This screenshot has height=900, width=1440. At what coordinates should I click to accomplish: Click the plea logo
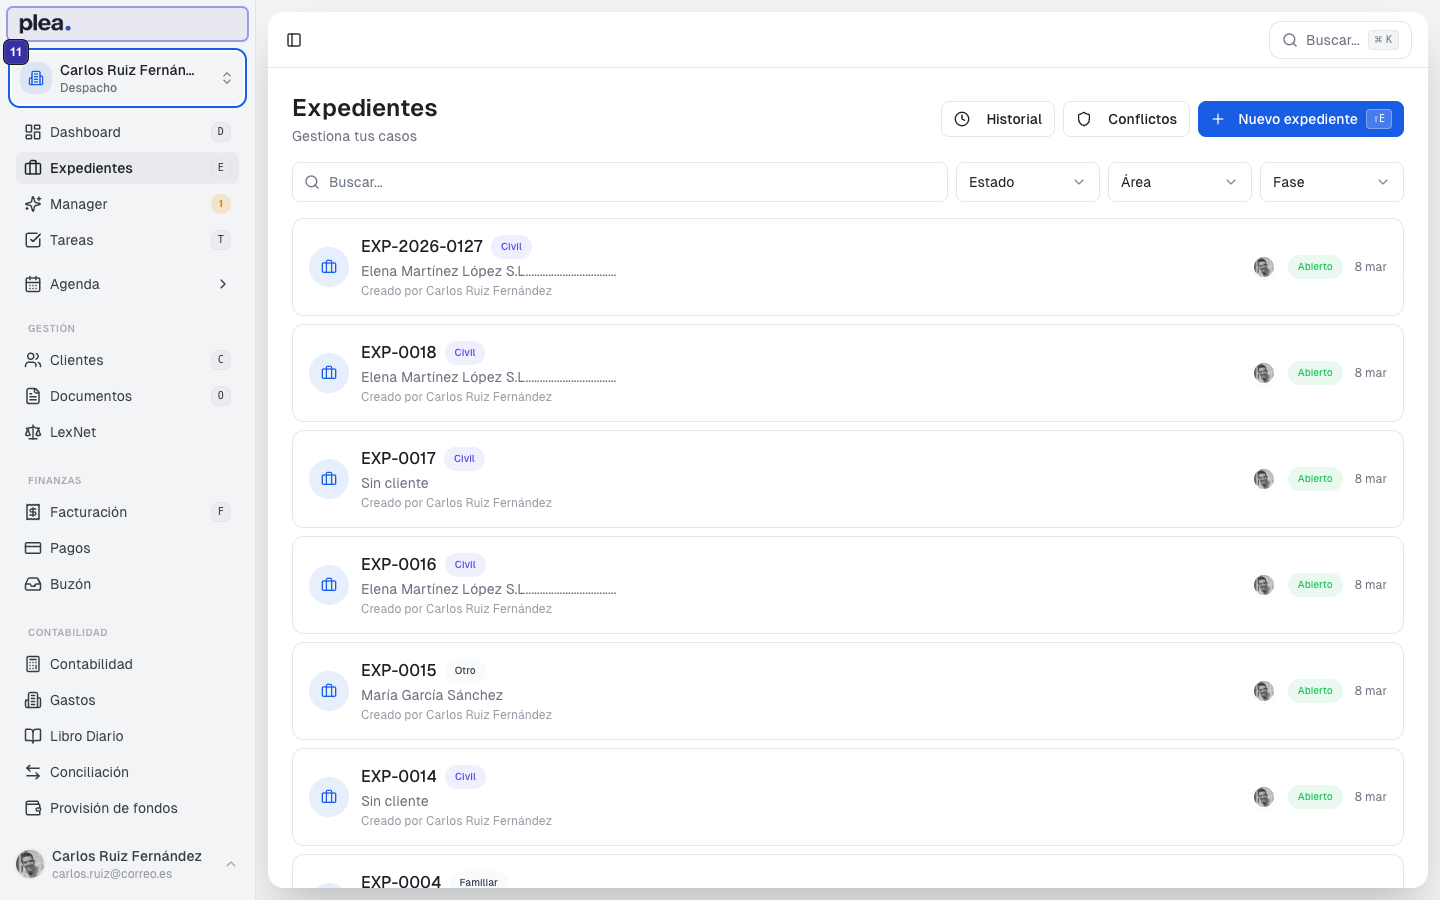click(45, 23)
